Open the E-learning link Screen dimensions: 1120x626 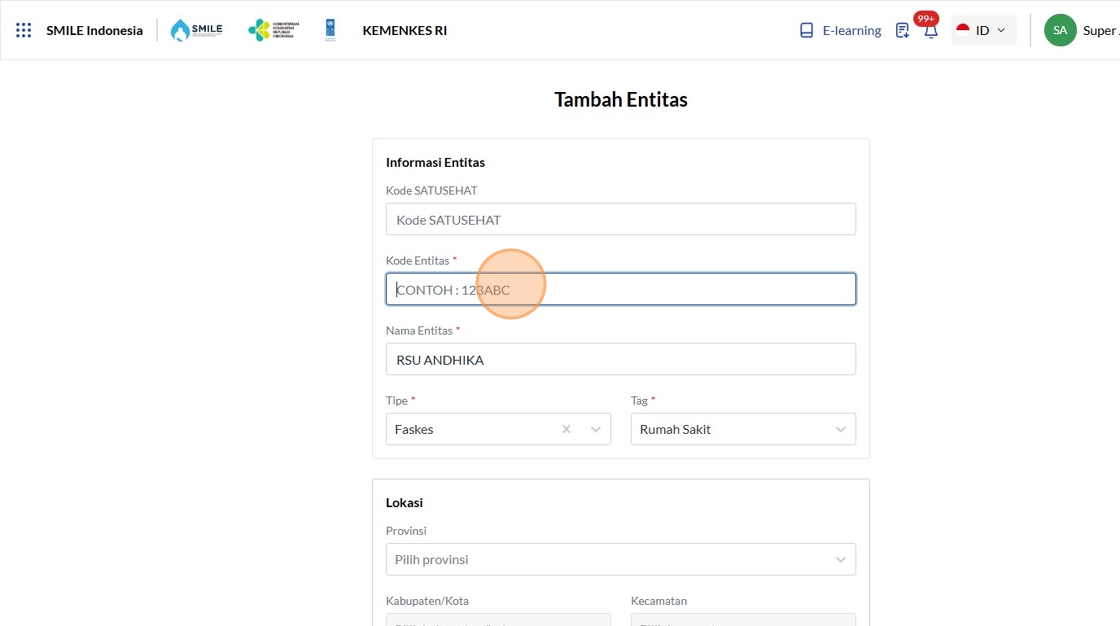tap(851, 30)
